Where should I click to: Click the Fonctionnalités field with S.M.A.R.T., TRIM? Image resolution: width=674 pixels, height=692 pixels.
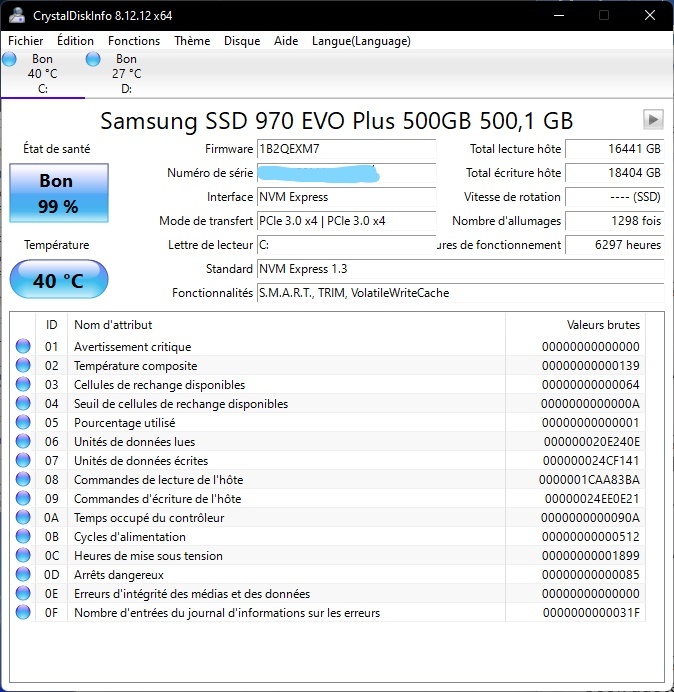tap(461, 293)
